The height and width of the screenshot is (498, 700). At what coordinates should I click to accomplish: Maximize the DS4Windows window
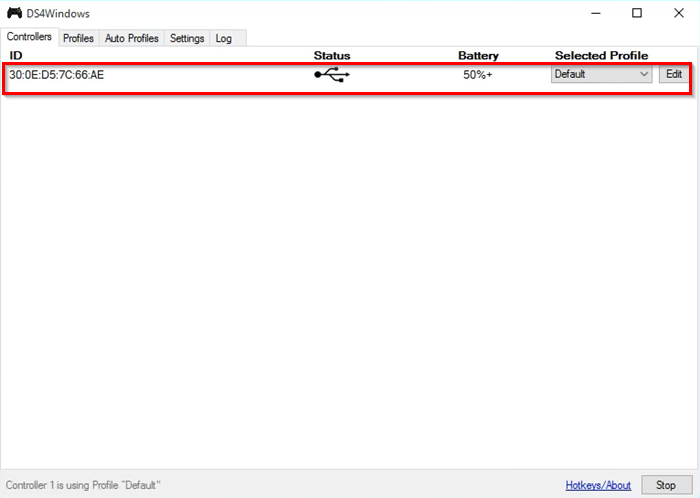pyautogui.click(x=637, y=13)
